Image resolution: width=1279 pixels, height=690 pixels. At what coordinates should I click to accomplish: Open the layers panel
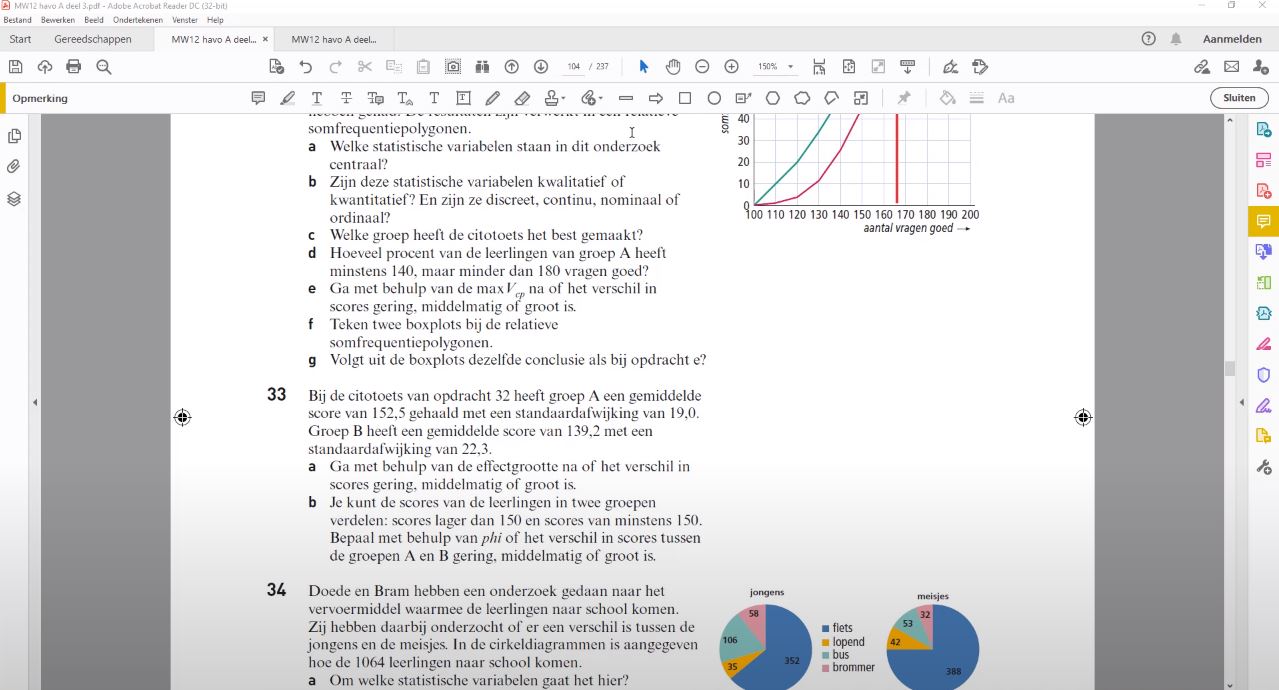coord(14,198)
